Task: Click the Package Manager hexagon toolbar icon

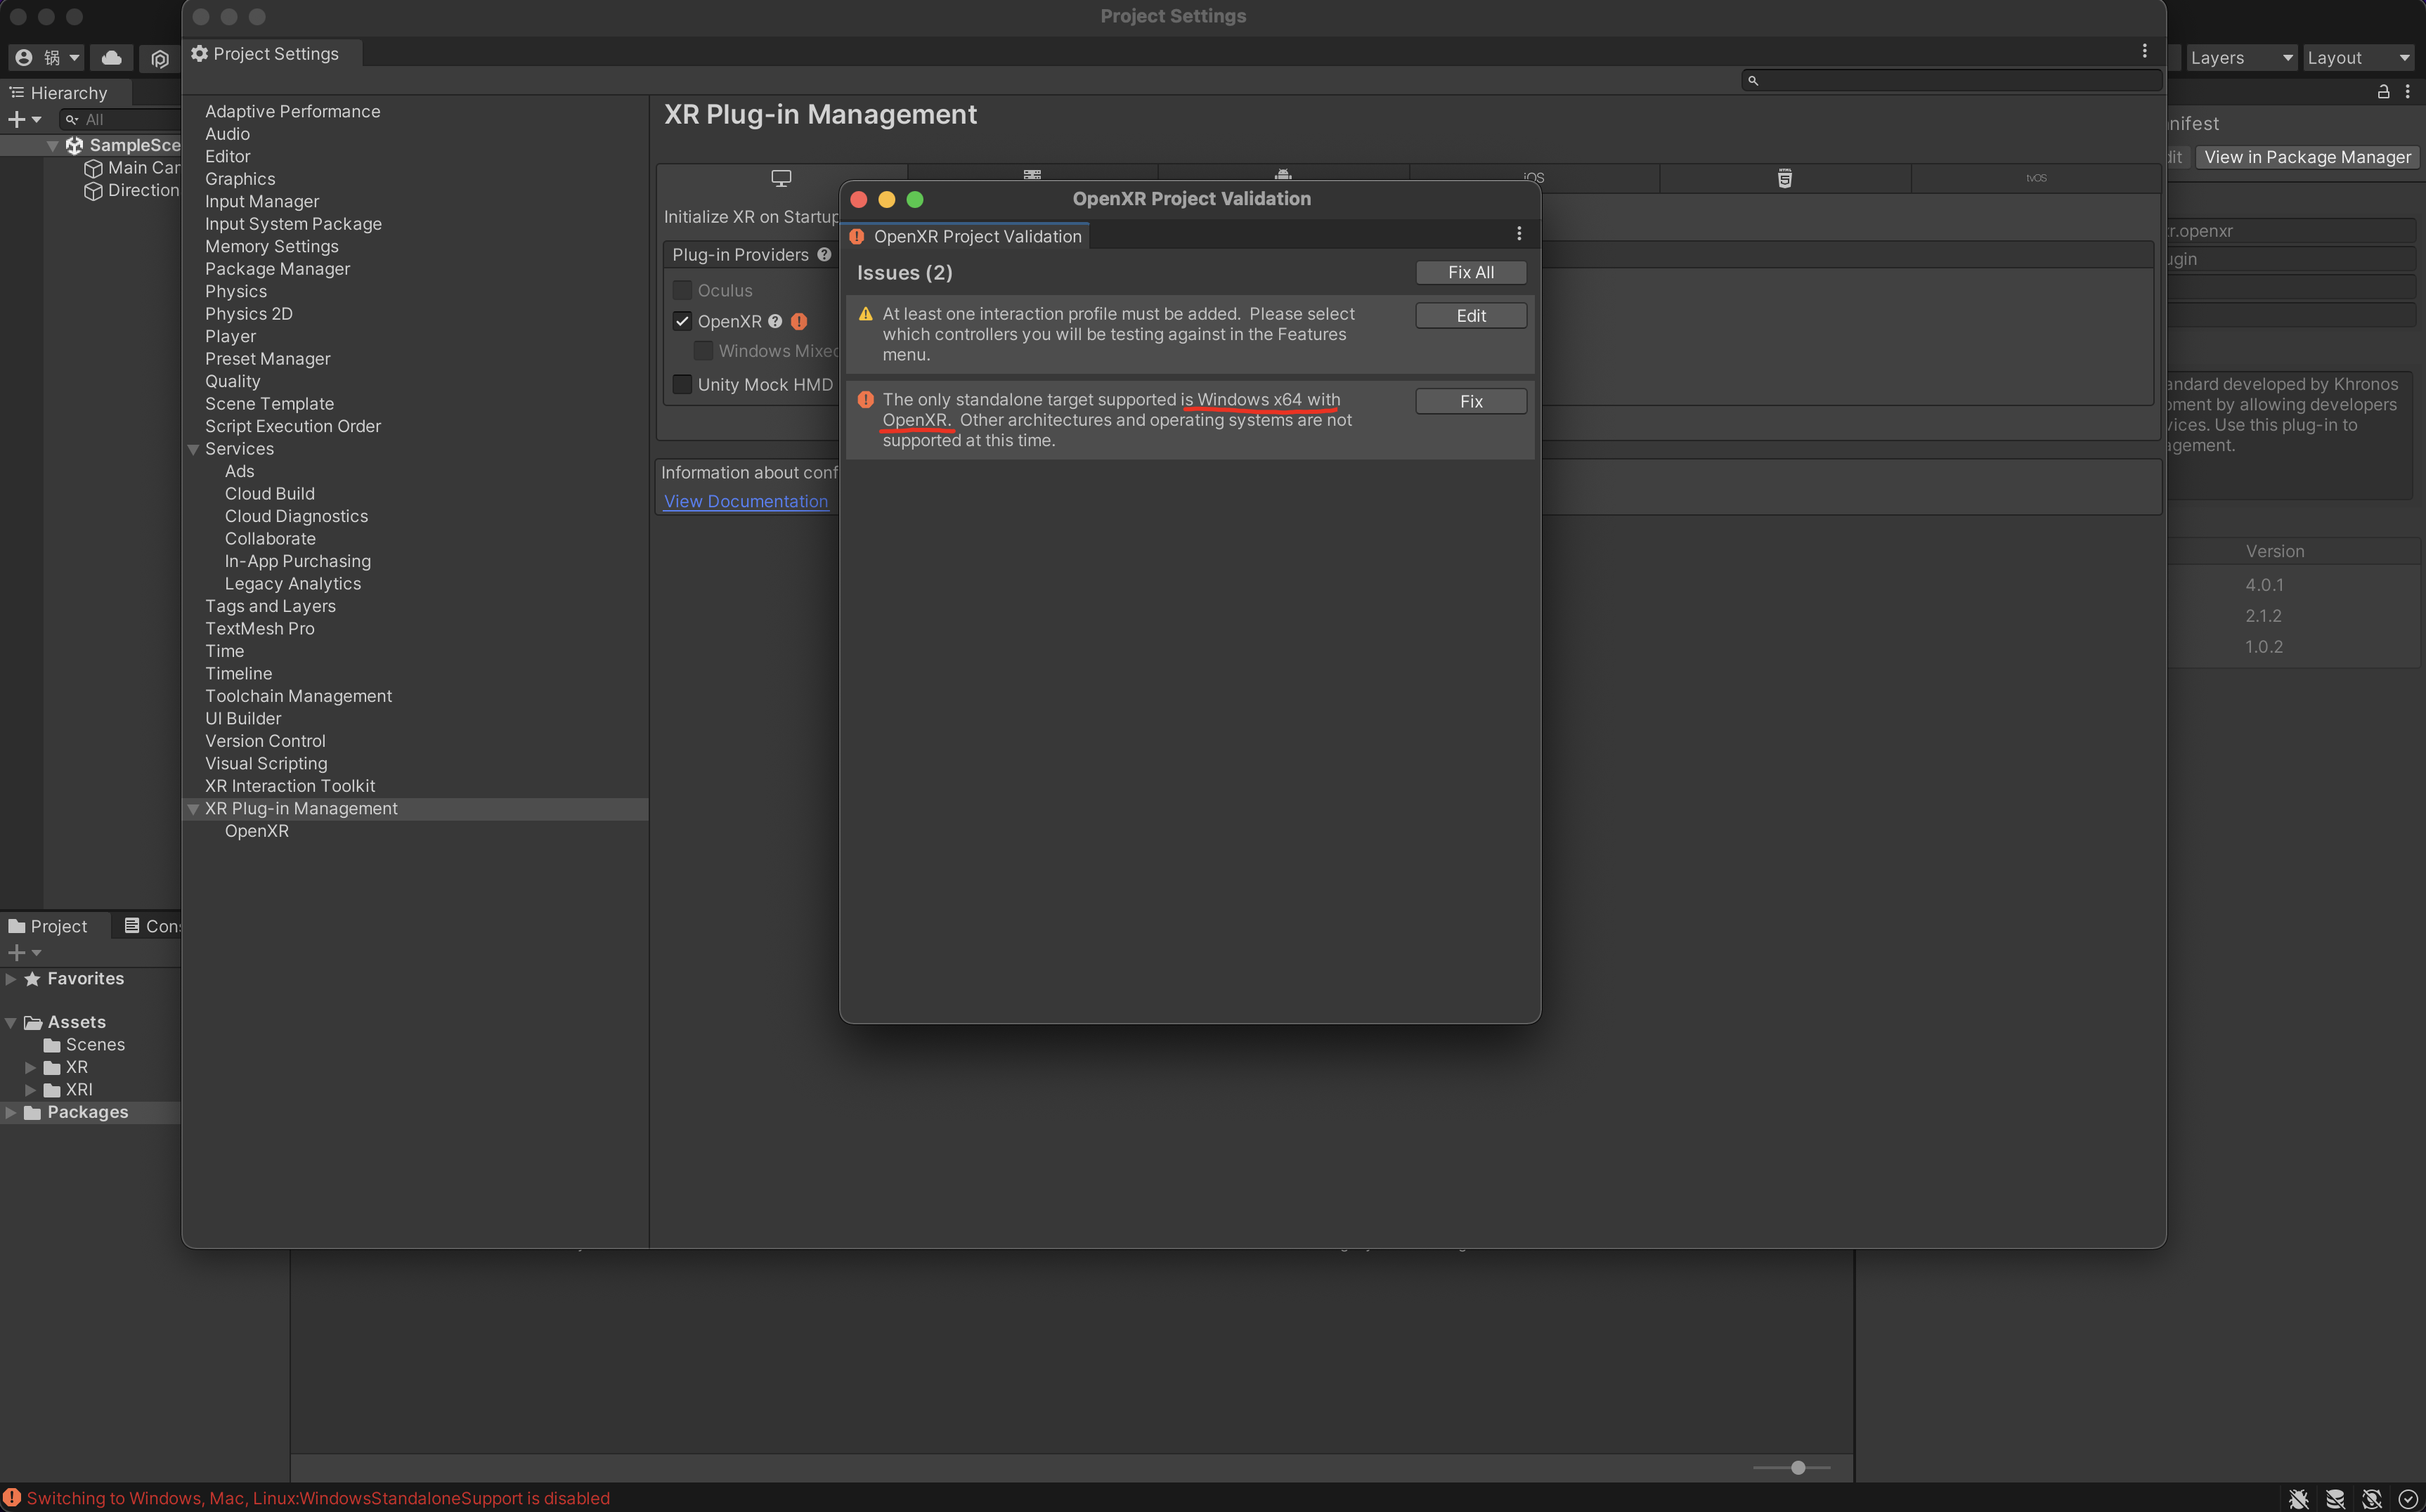Action: click(x=160, y=59)
